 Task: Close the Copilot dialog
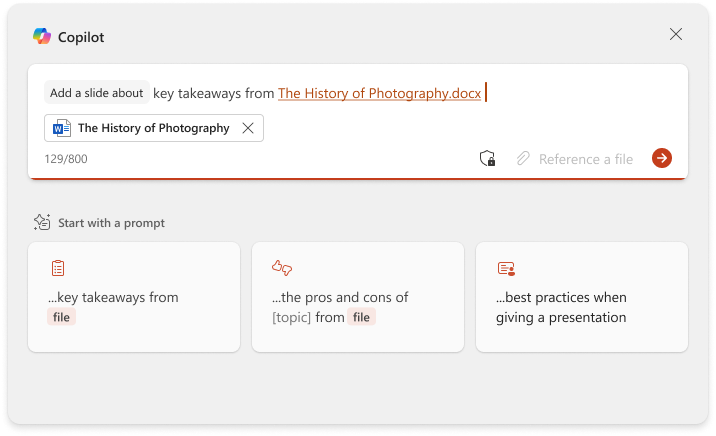tap(676, 34)
